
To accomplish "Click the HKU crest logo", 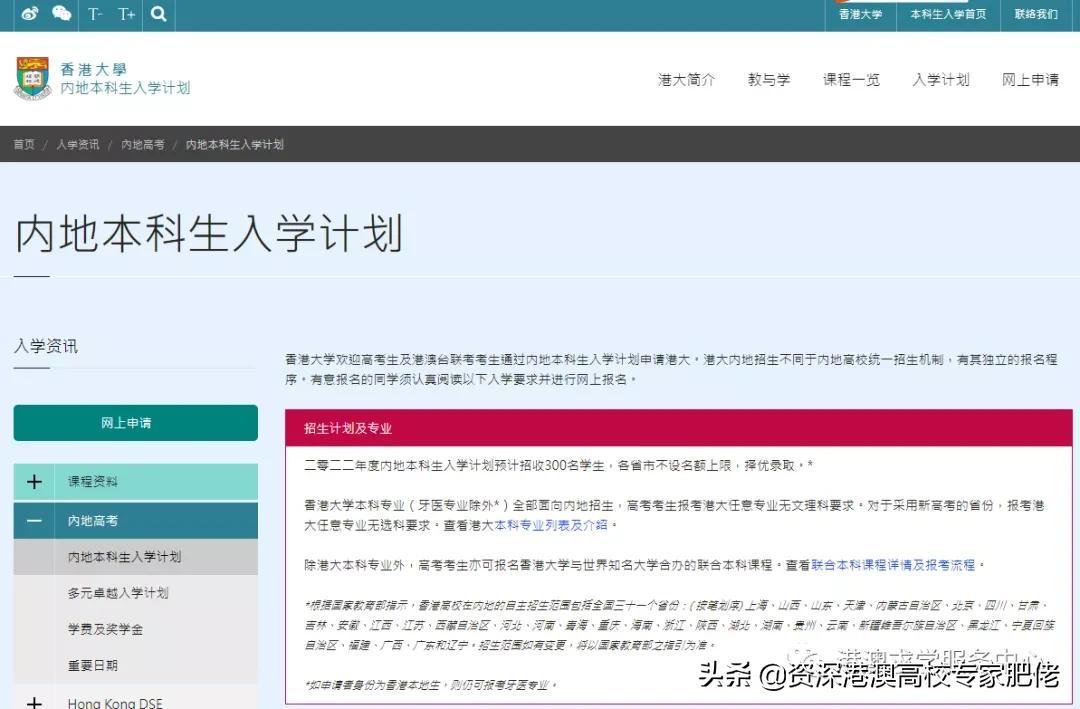I will click(32, 79).
